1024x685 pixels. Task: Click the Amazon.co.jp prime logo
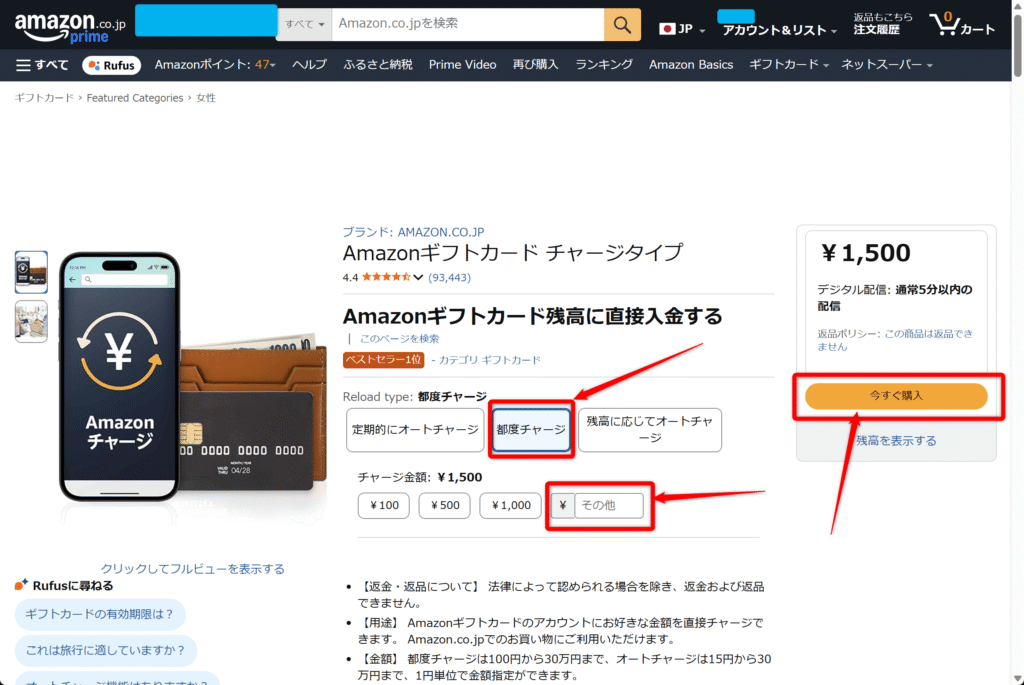click(70, 27)
